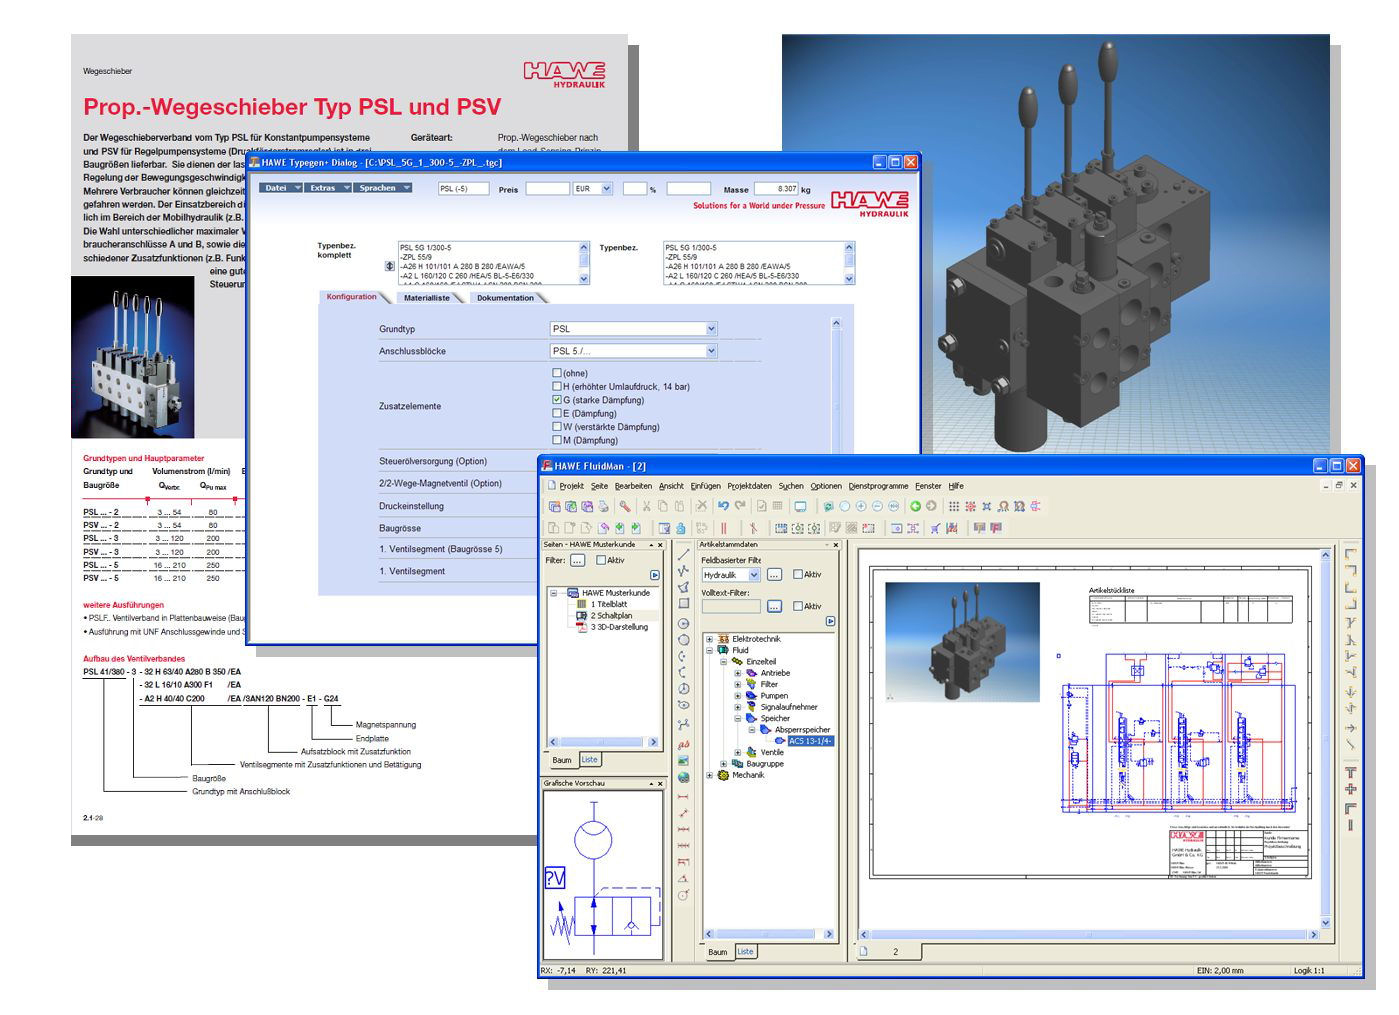Image resolution: width=1399 pixels, height=1015 pixels.
Task: Click the play arrow in Seiten panel
Action: click(655, 575)
